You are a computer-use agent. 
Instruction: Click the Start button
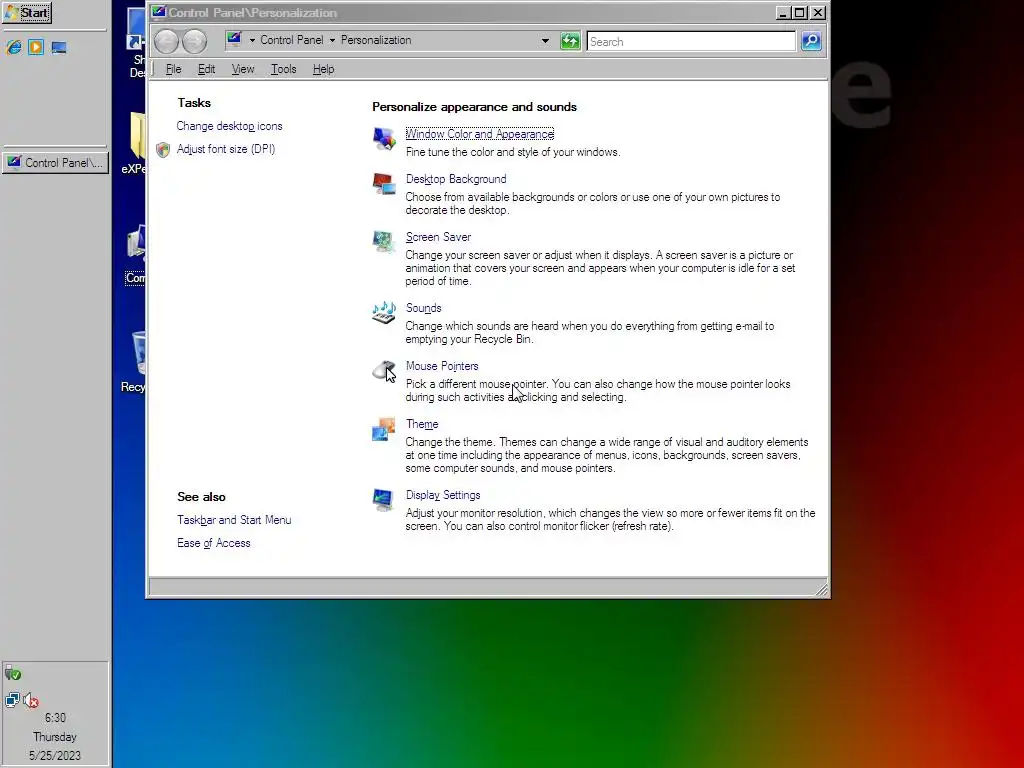pos(27,12)
